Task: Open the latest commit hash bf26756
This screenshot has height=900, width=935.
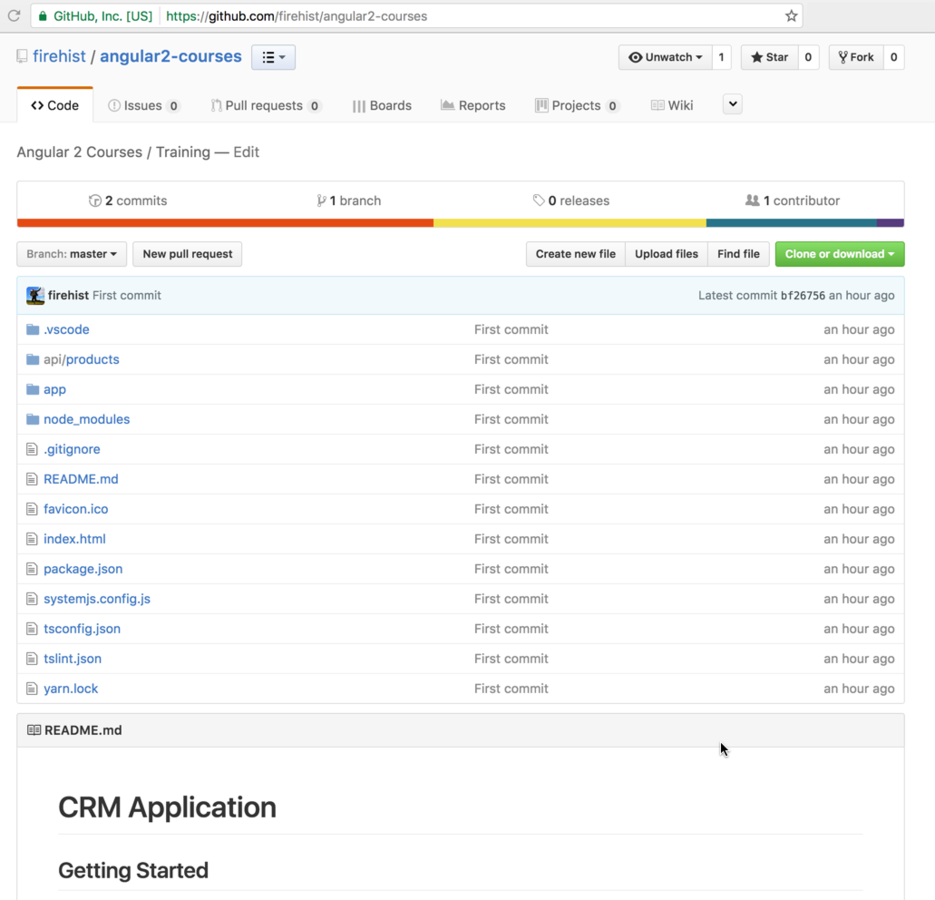Action: pyautogui.click(x=803, y=295)
